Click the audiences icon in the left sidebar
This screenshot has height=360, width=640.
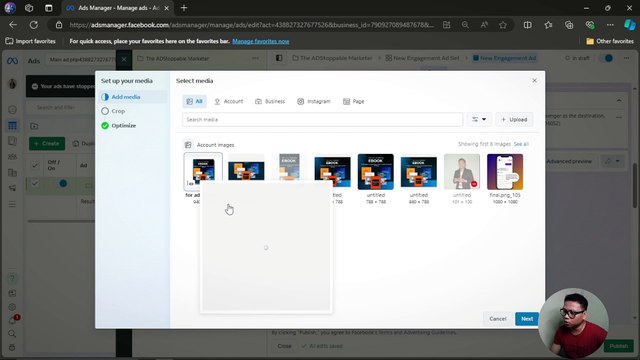(x=12, y=157)
